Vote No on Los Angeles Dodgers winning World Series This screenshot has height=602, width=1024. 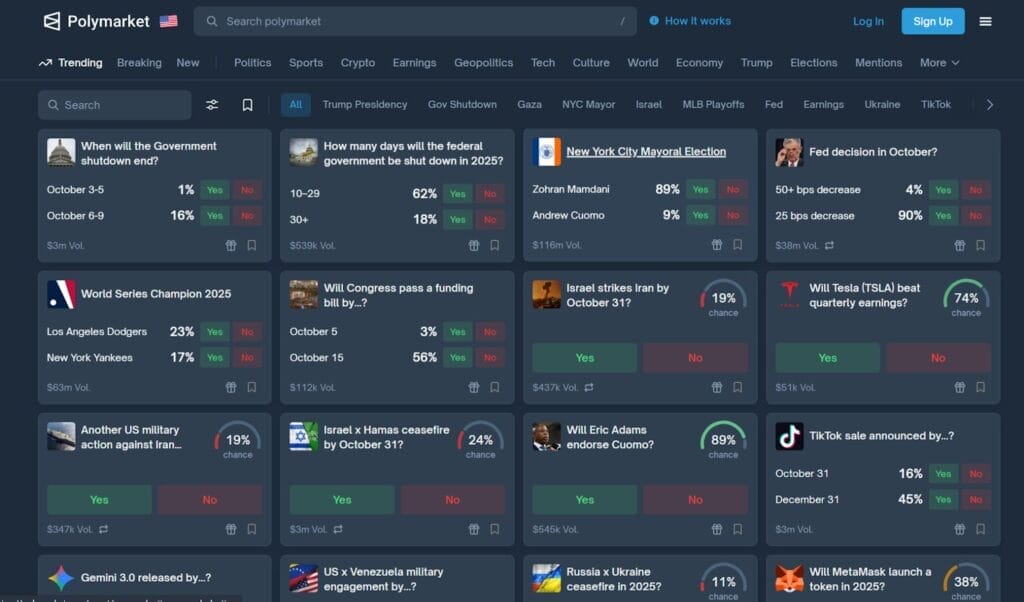point(247,331)
